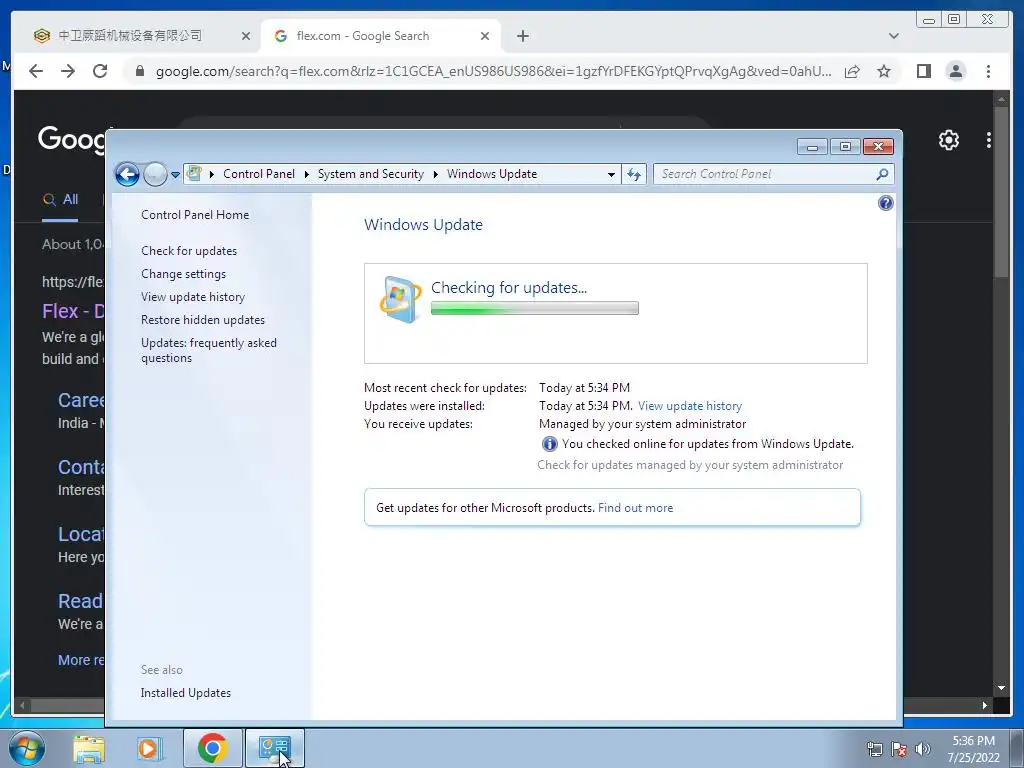The width and height of the screenshot is (1024, 768).
Task: Open Chrome's three-dot menu
Action: click(x=988, y=71)
